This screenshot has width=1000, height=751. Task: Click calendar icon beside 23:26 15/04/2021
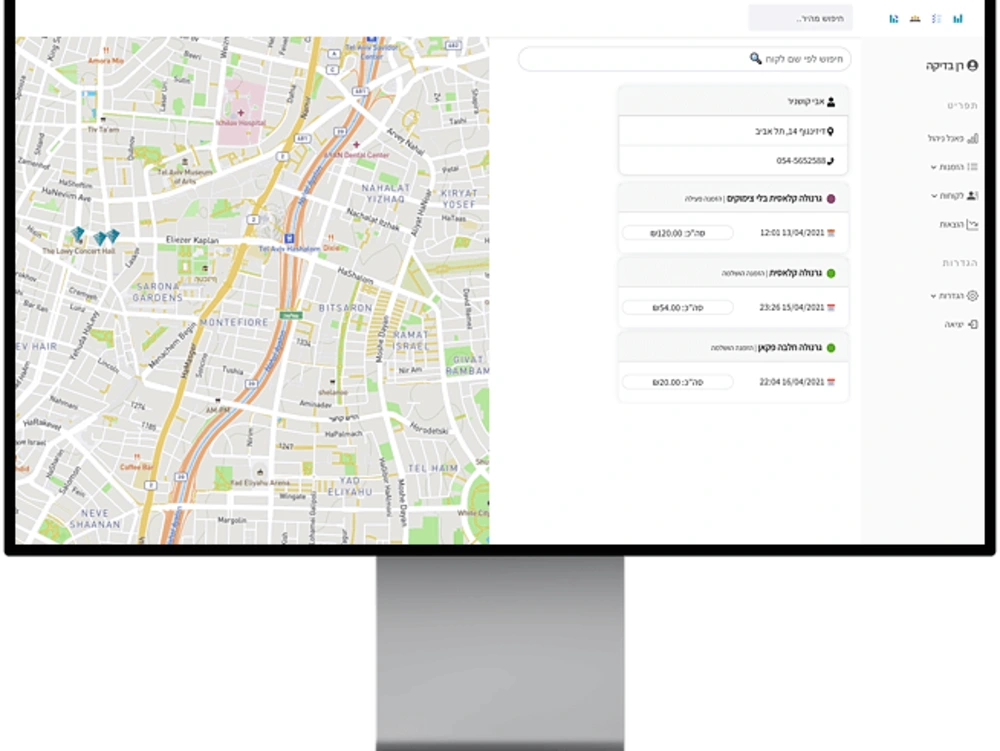point(831,308)
